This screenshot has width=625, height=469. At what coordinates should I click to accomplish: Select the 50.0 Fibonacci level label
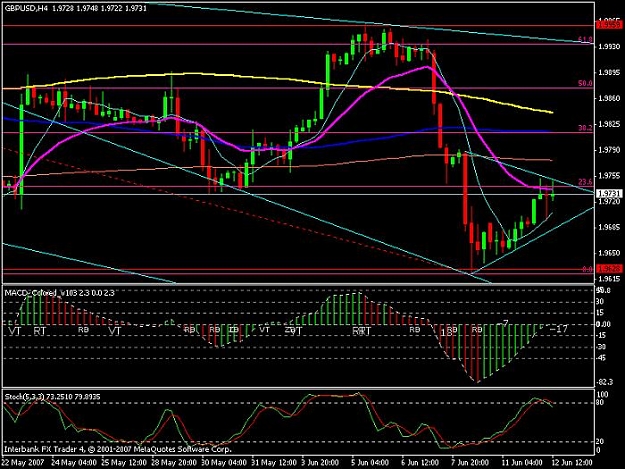(585, 84)
